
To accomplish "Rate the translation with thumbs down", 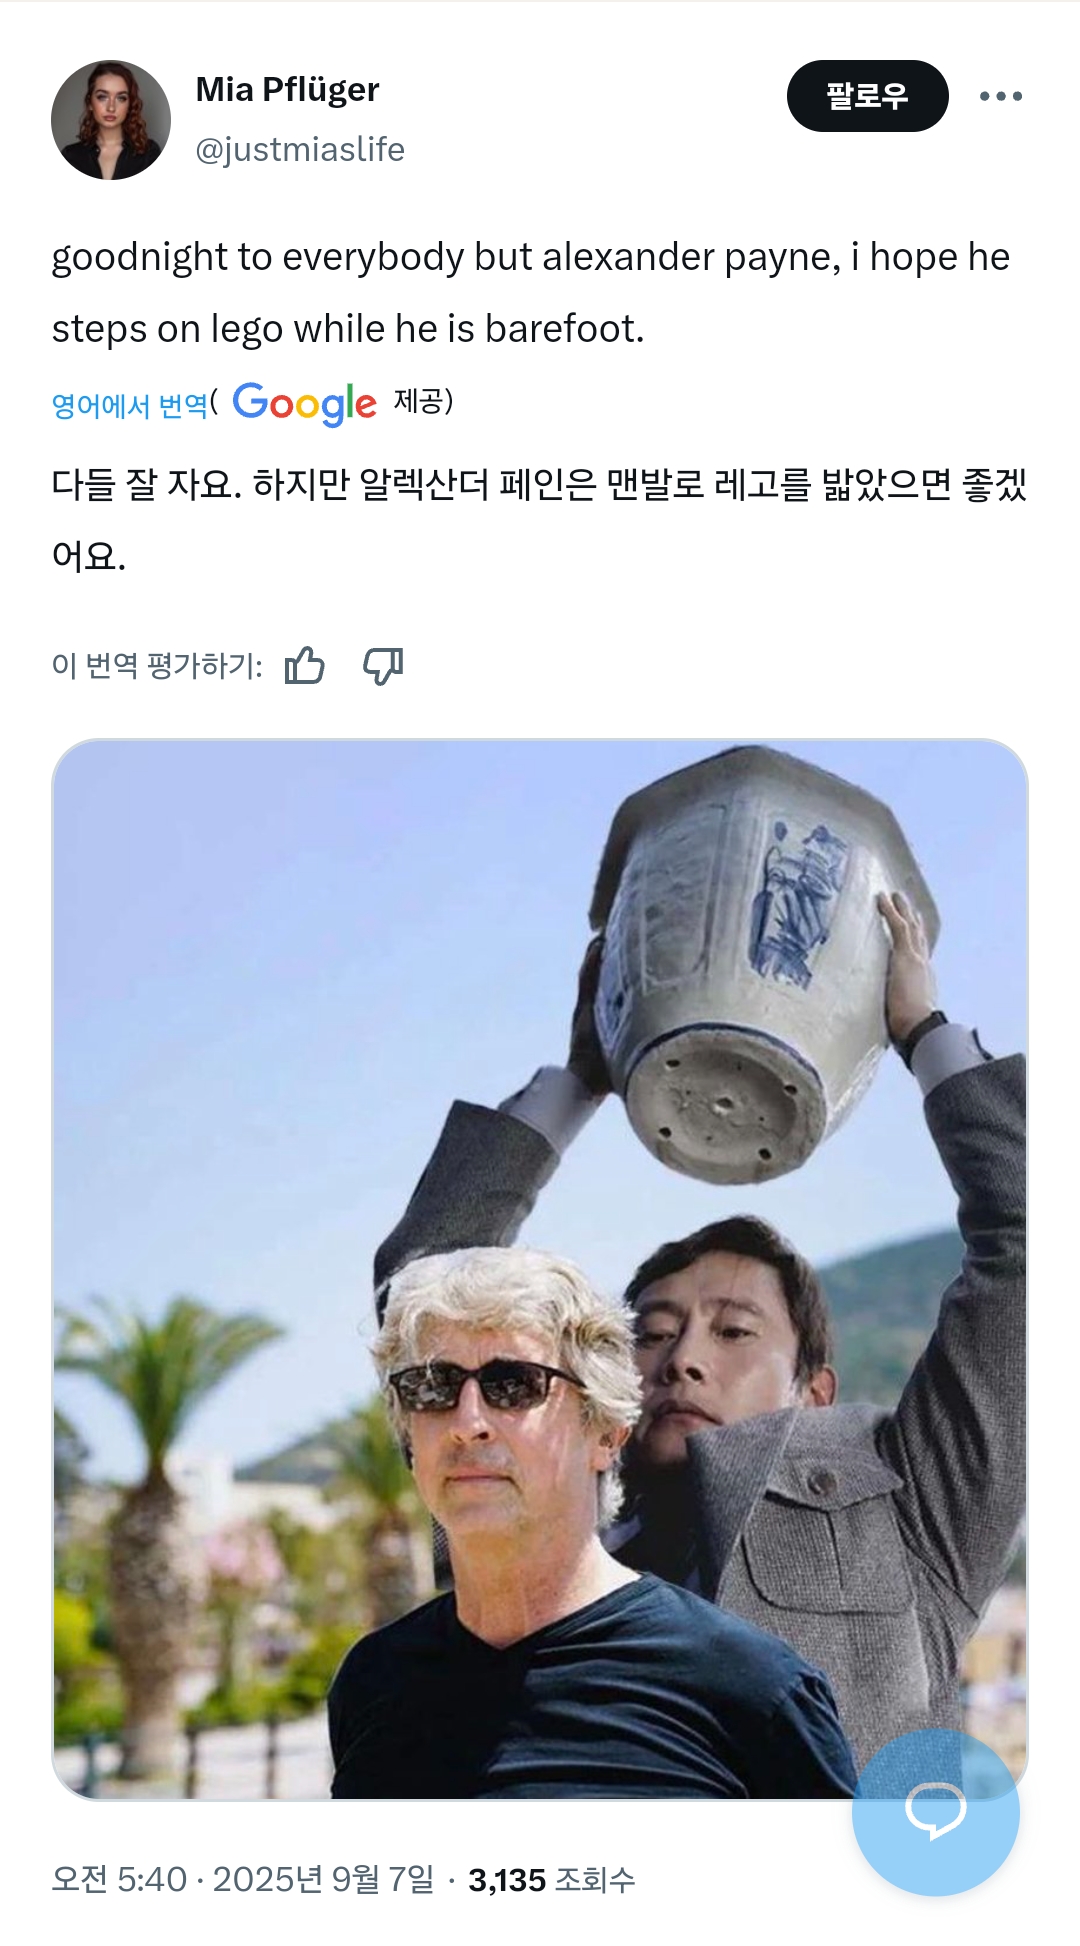I will [x=383, y=665].
